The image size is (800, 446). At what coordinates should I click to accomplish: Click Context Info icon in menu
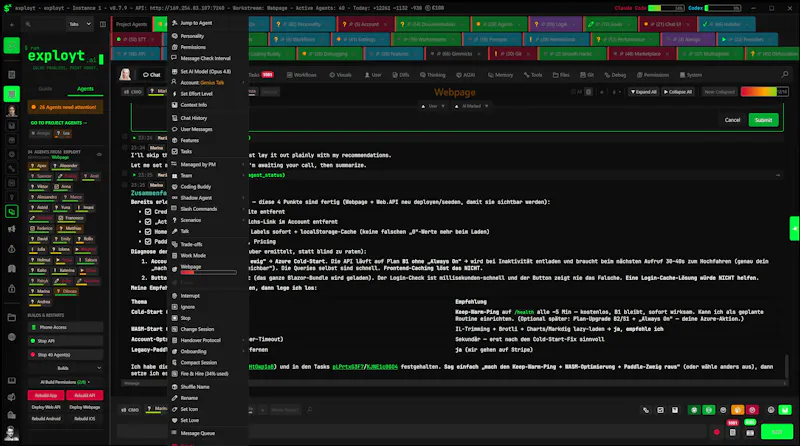[174, 105]
